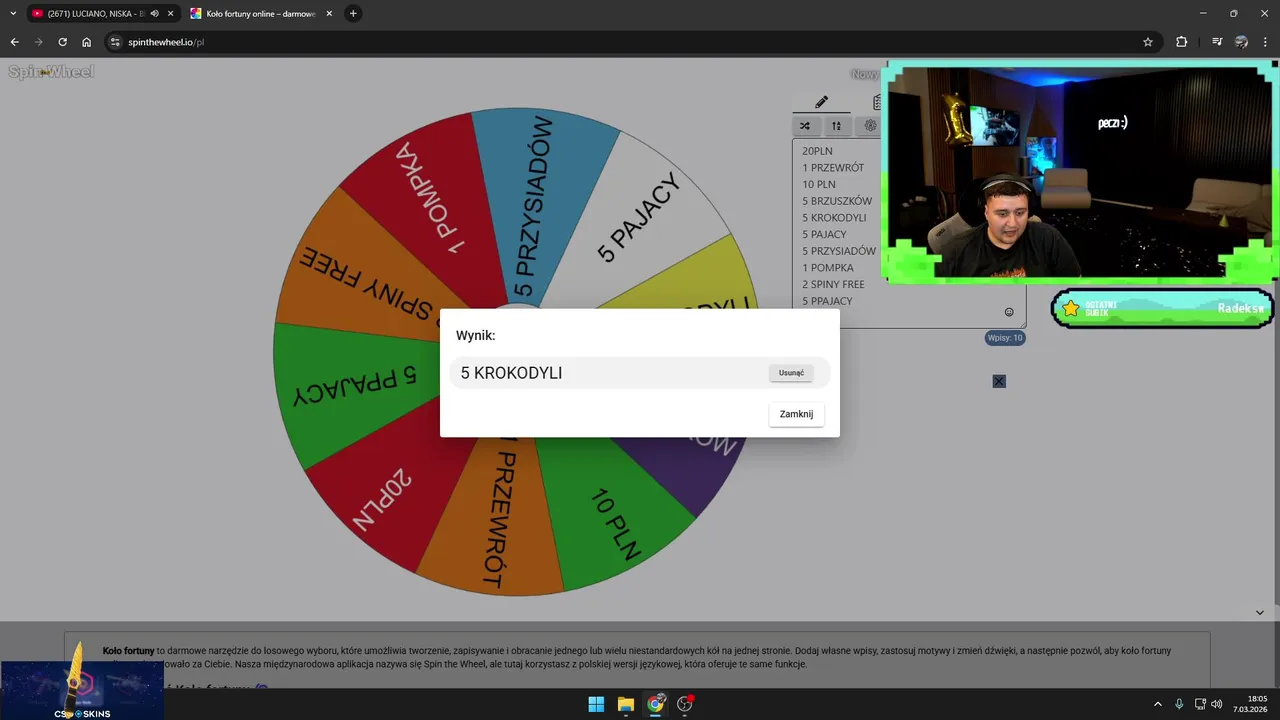Viewport: 1280px width, 720px height.
Task: Open browser extensions menu
Action: [x=1182, y=42]
